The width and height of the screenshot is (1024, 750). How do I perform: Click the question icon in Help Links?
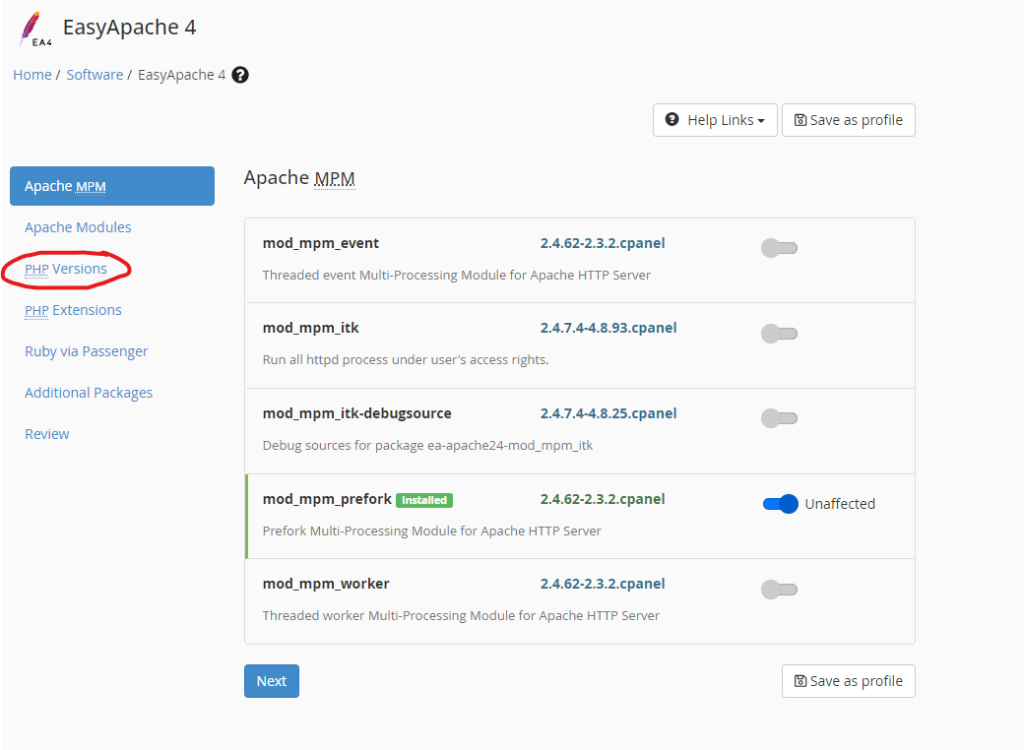point(671,120)
